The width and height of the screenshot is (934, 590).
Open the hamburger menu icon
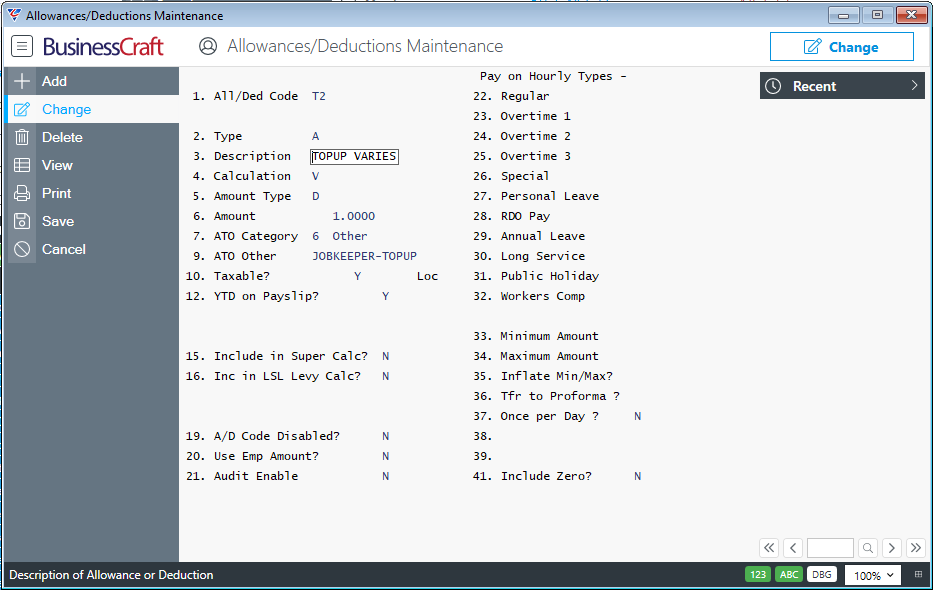pos(22,46)
